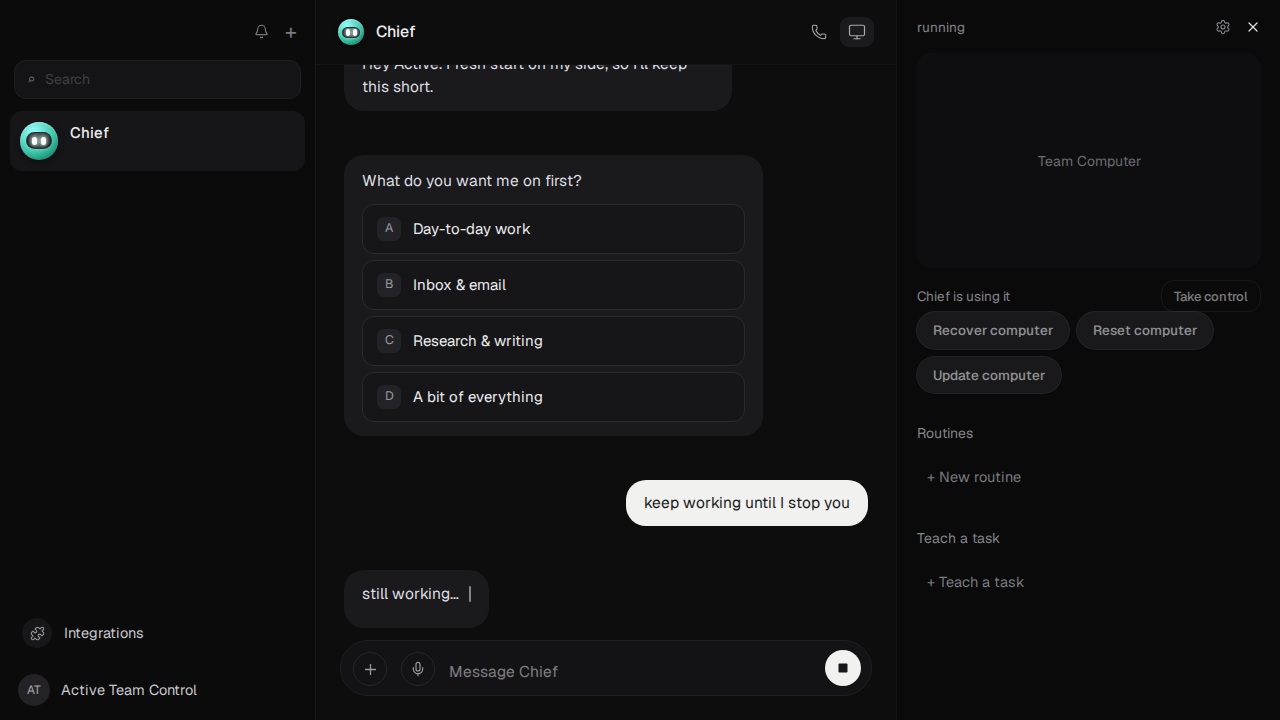1280x720 pixels.
Task: Start a voice call with Chief
Action: [x=819, y=32]
